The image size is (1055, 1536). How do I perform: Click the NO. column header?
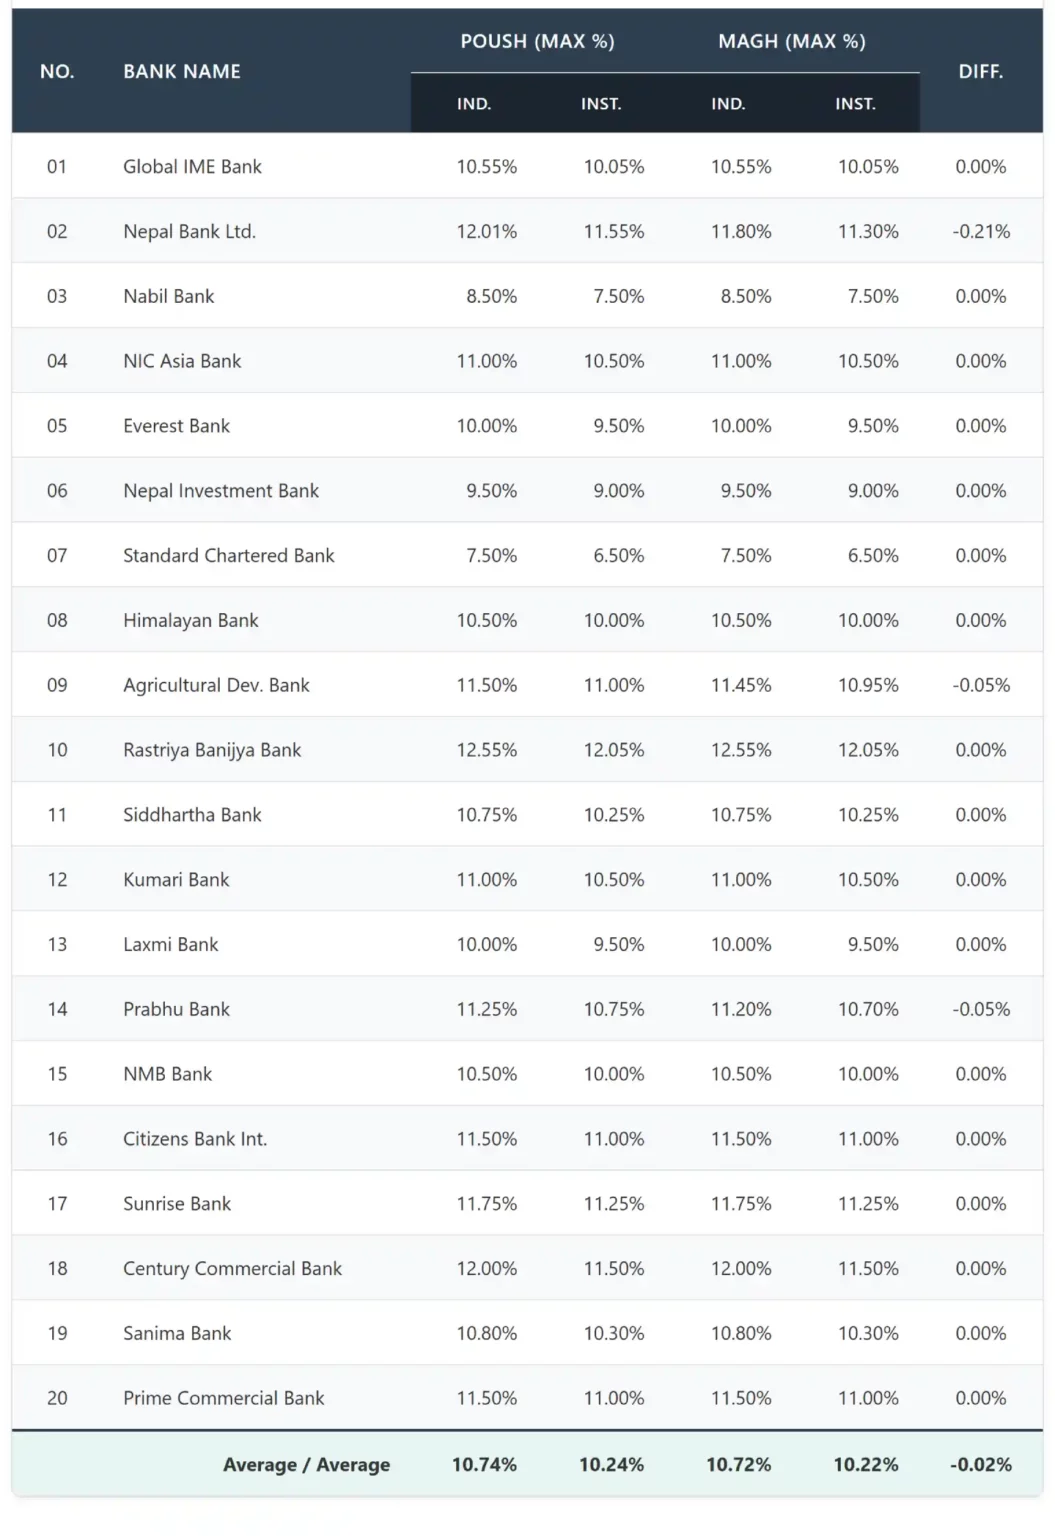coord(57,72)
